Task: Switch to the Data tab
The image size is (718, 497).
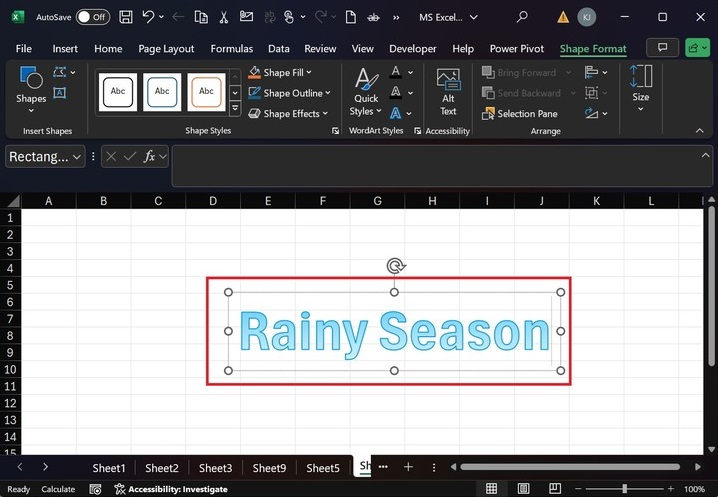Action: pos(279,49)
